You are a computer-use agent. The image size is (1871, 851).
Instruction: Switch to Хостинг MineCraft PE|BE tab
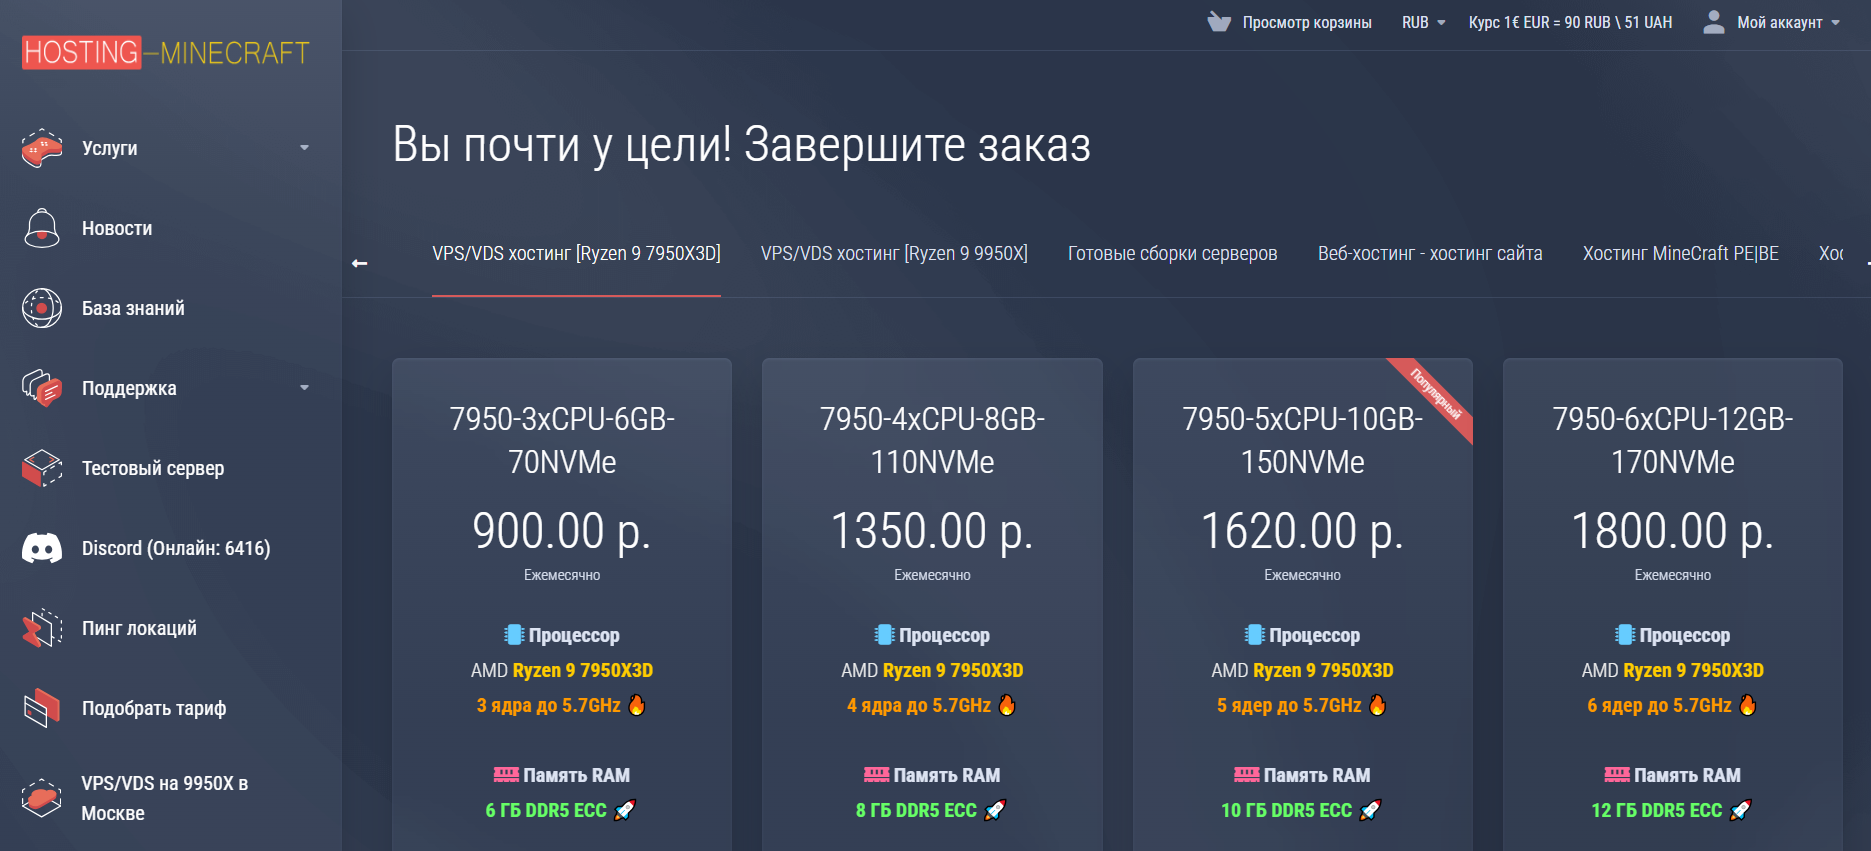[x=1681, y=254]
